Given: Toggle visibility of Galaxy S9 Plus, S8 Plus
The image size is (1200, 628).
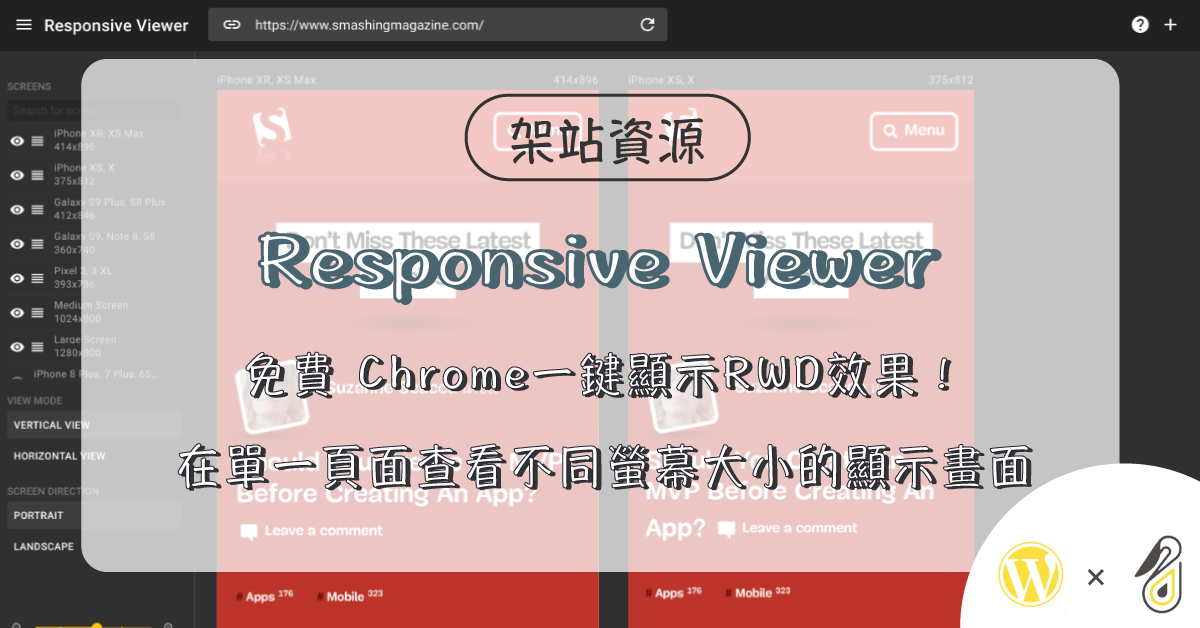Looking at the screenshot, I should (16, 209).
